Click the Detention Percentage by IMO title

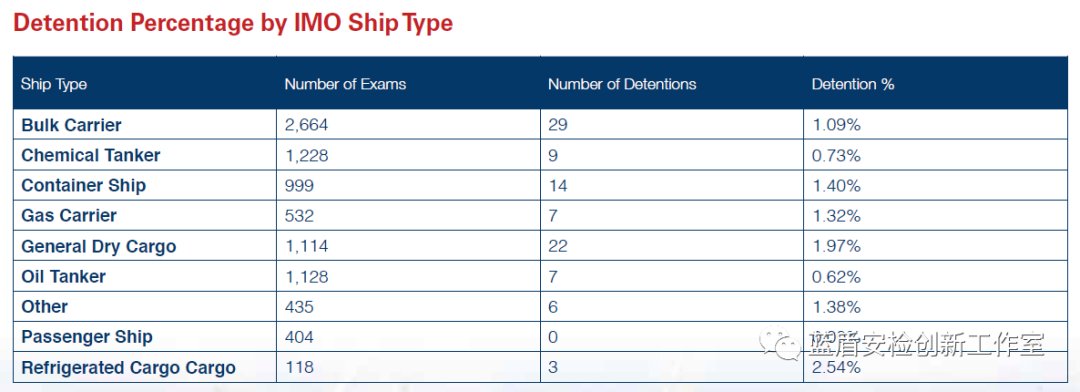[x=233, y=23]
